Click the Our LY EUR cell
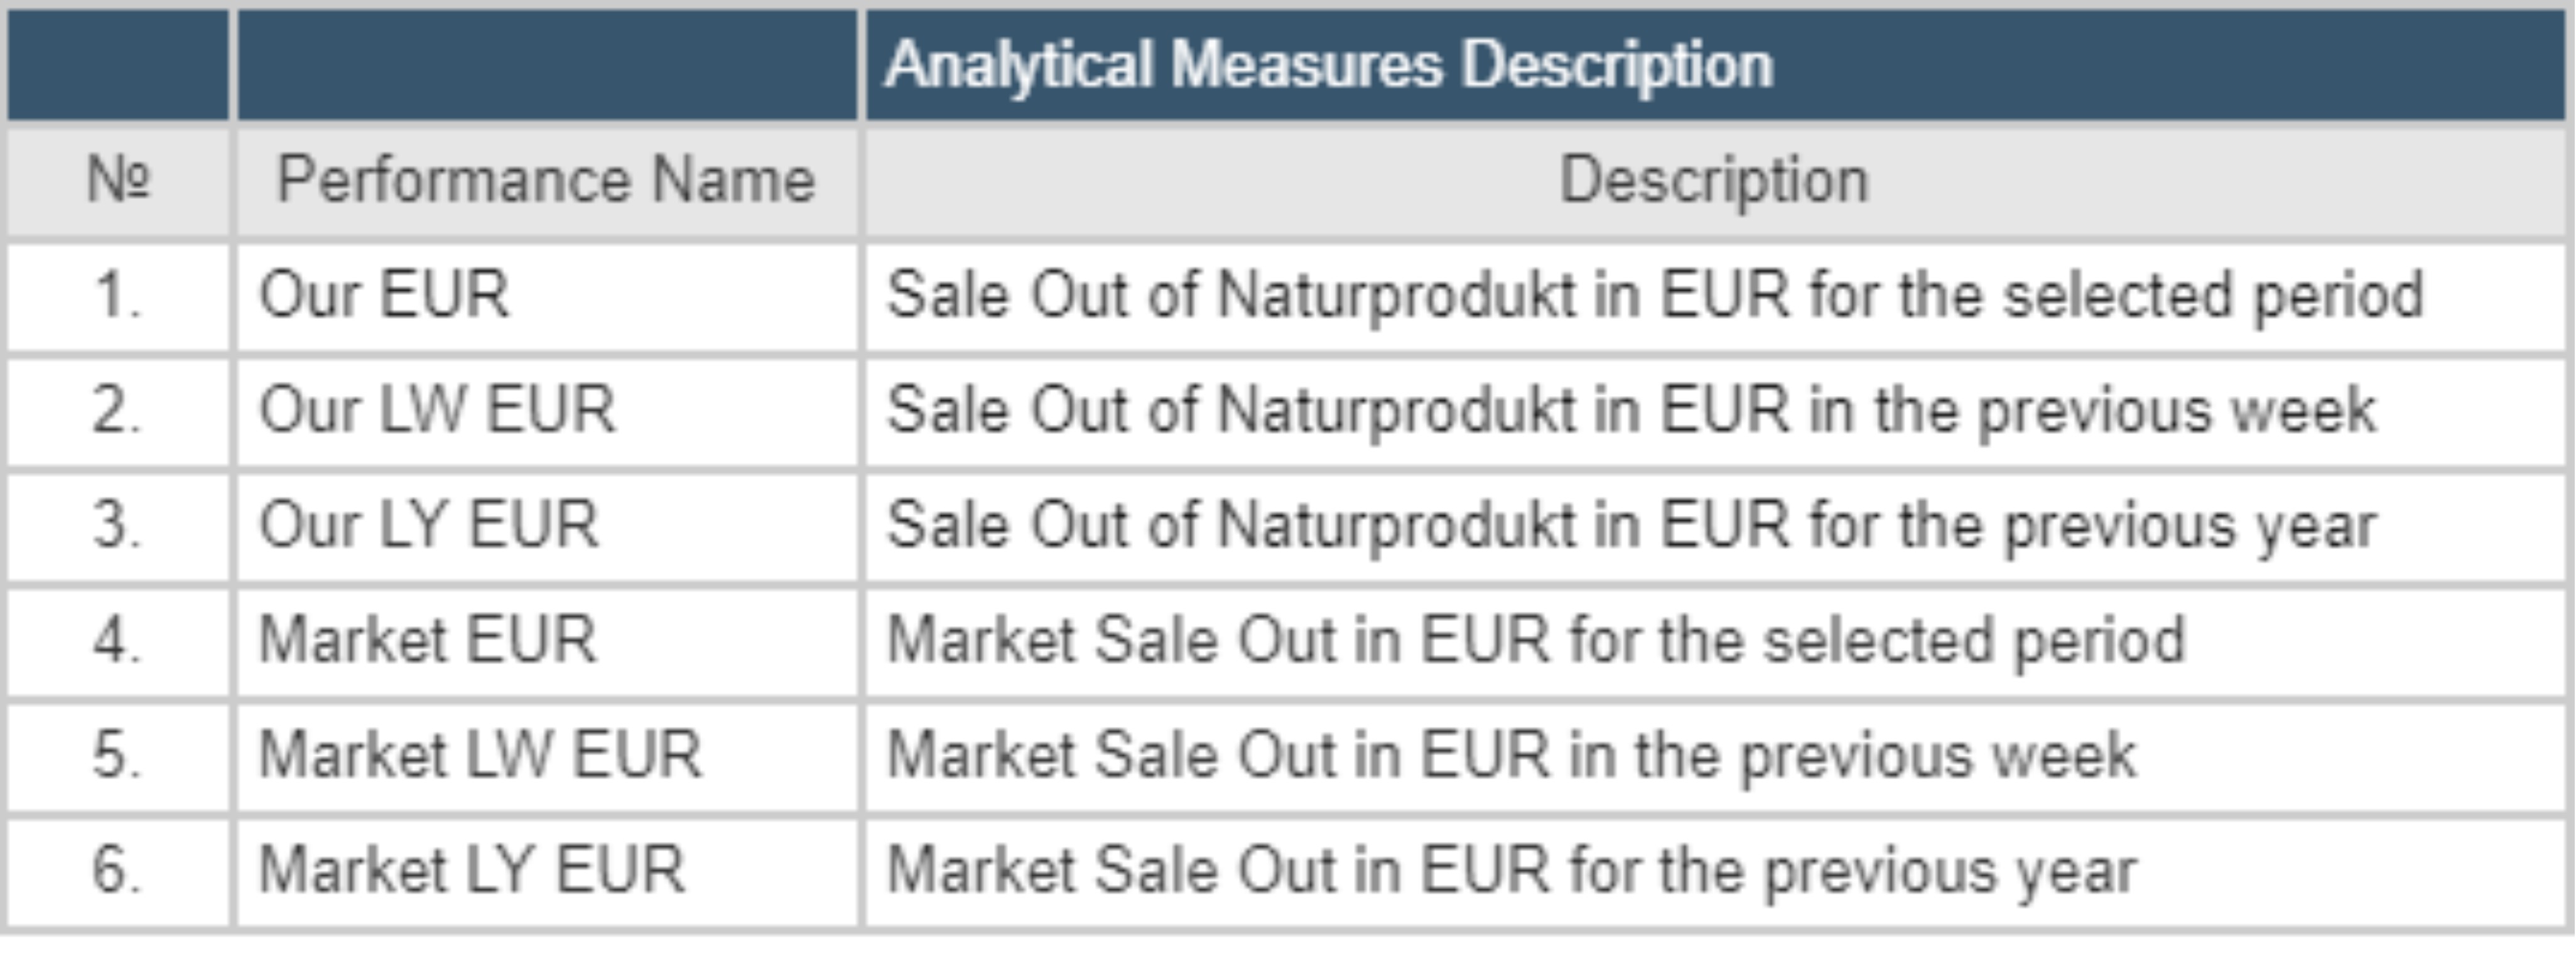The width and height of the screenshot is (2576, 956). point(429,525)
